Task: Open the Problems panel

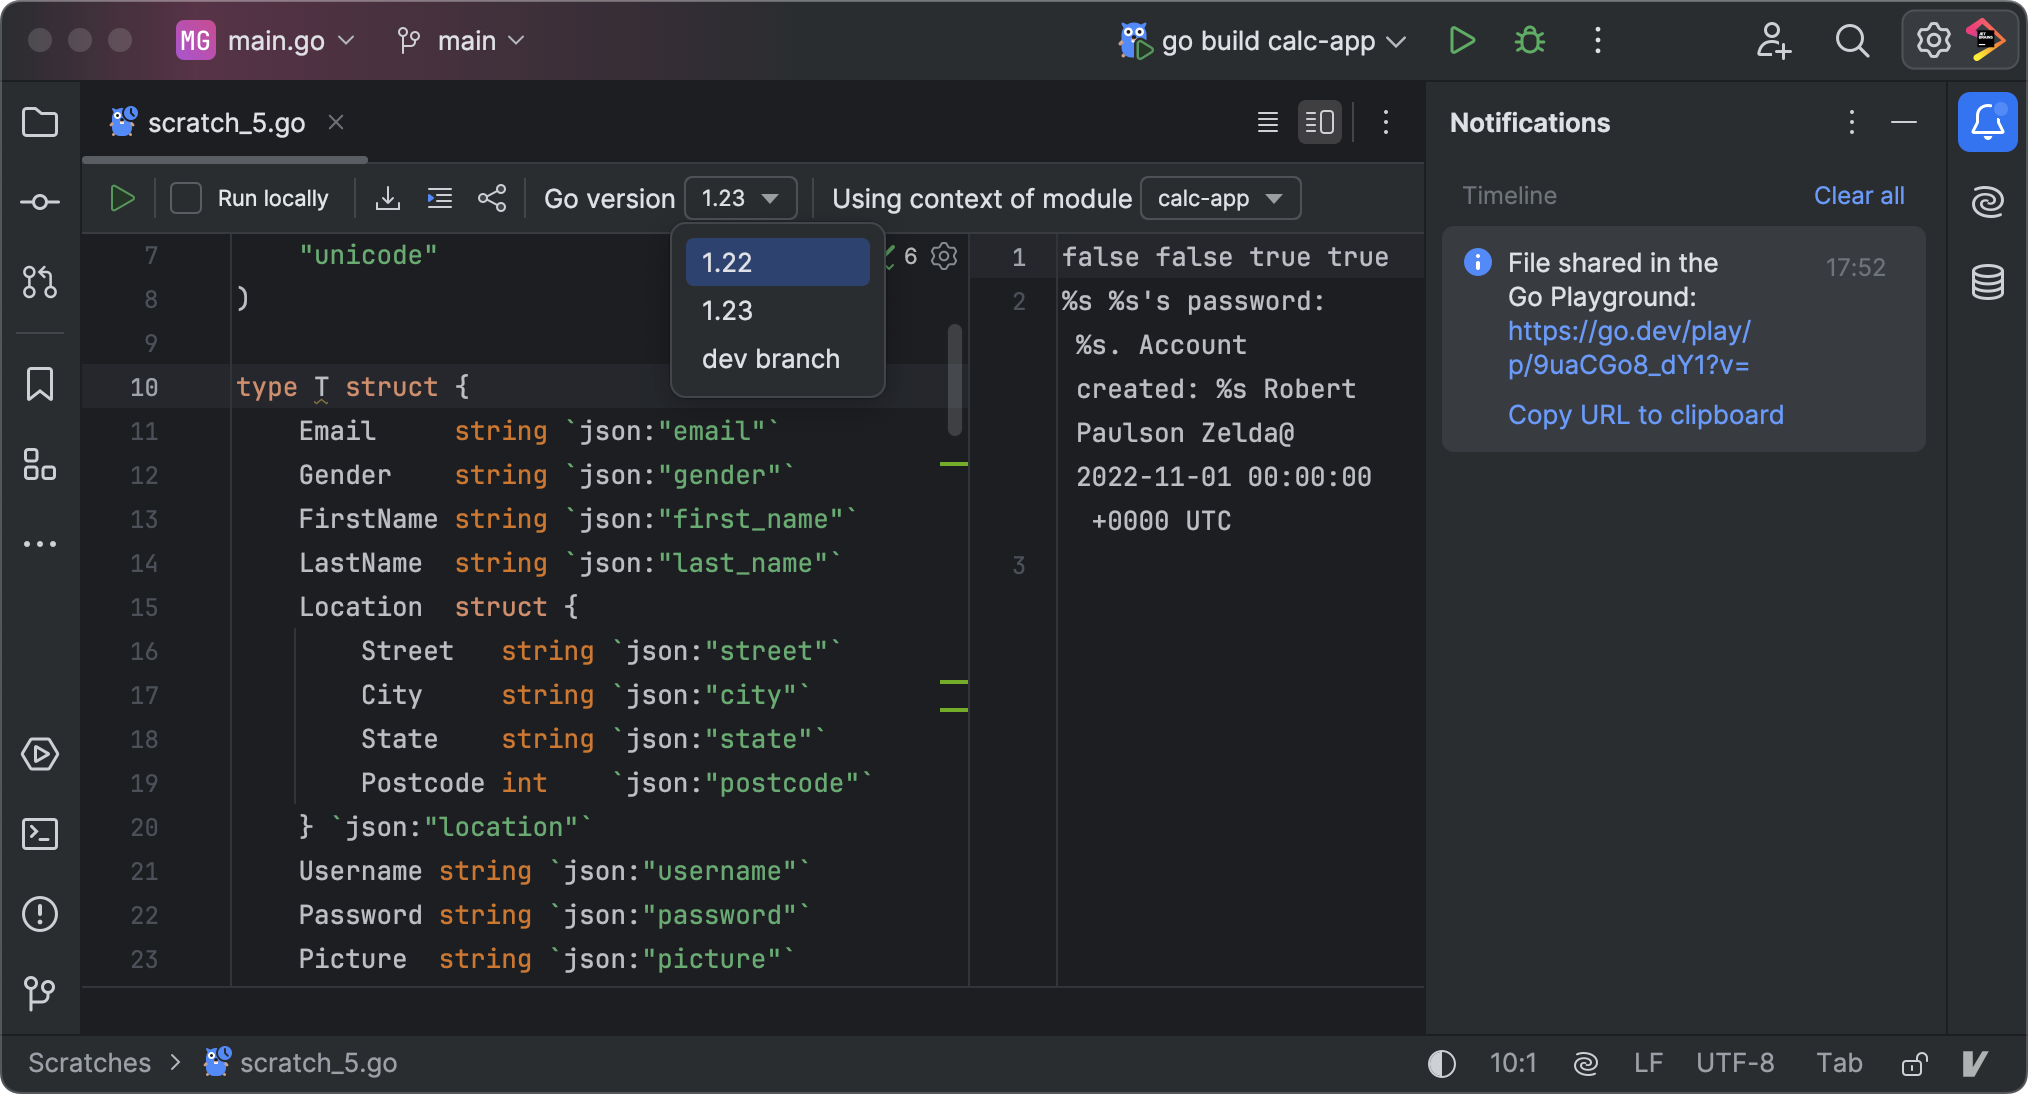Action: (x=39, y=913)
